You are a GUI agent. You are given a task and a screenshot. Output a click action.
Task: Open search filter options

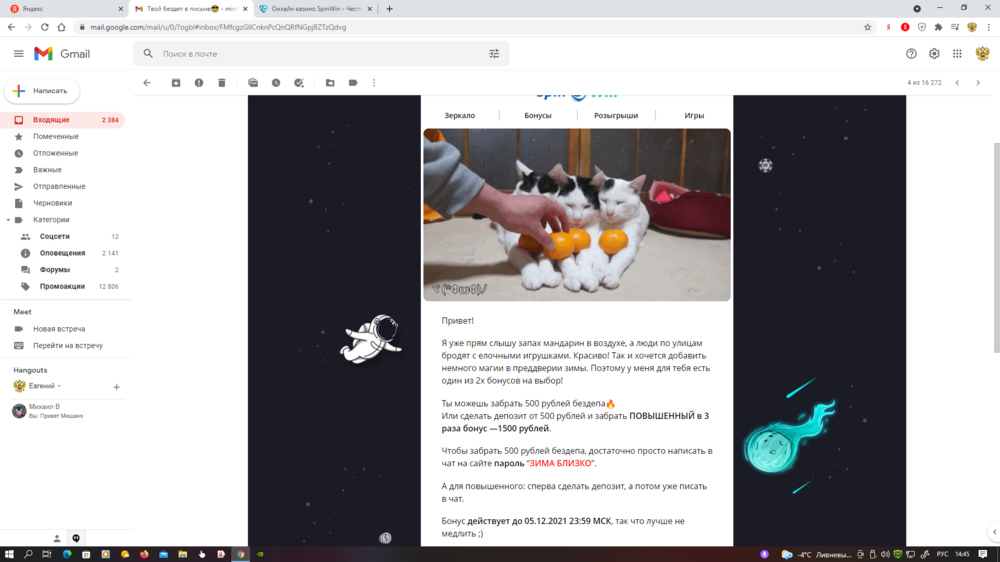click(x=494, y=54)
